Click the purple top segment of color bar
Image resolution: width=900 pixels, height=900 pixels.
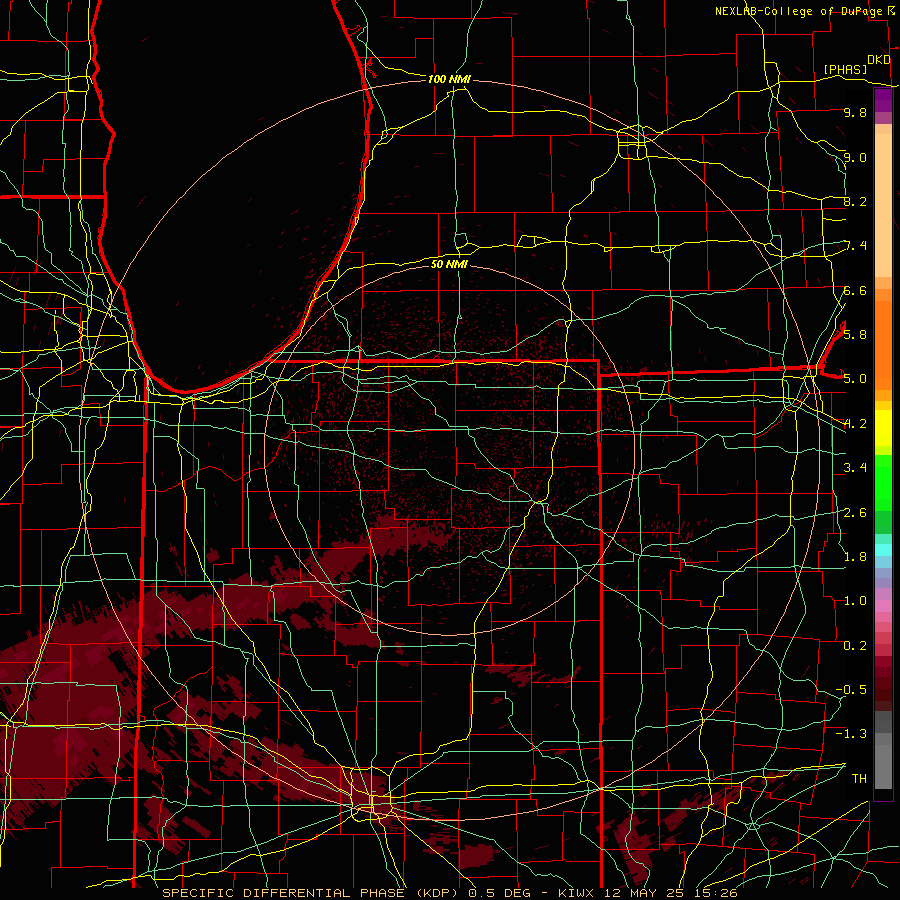(x=883, y=100)
